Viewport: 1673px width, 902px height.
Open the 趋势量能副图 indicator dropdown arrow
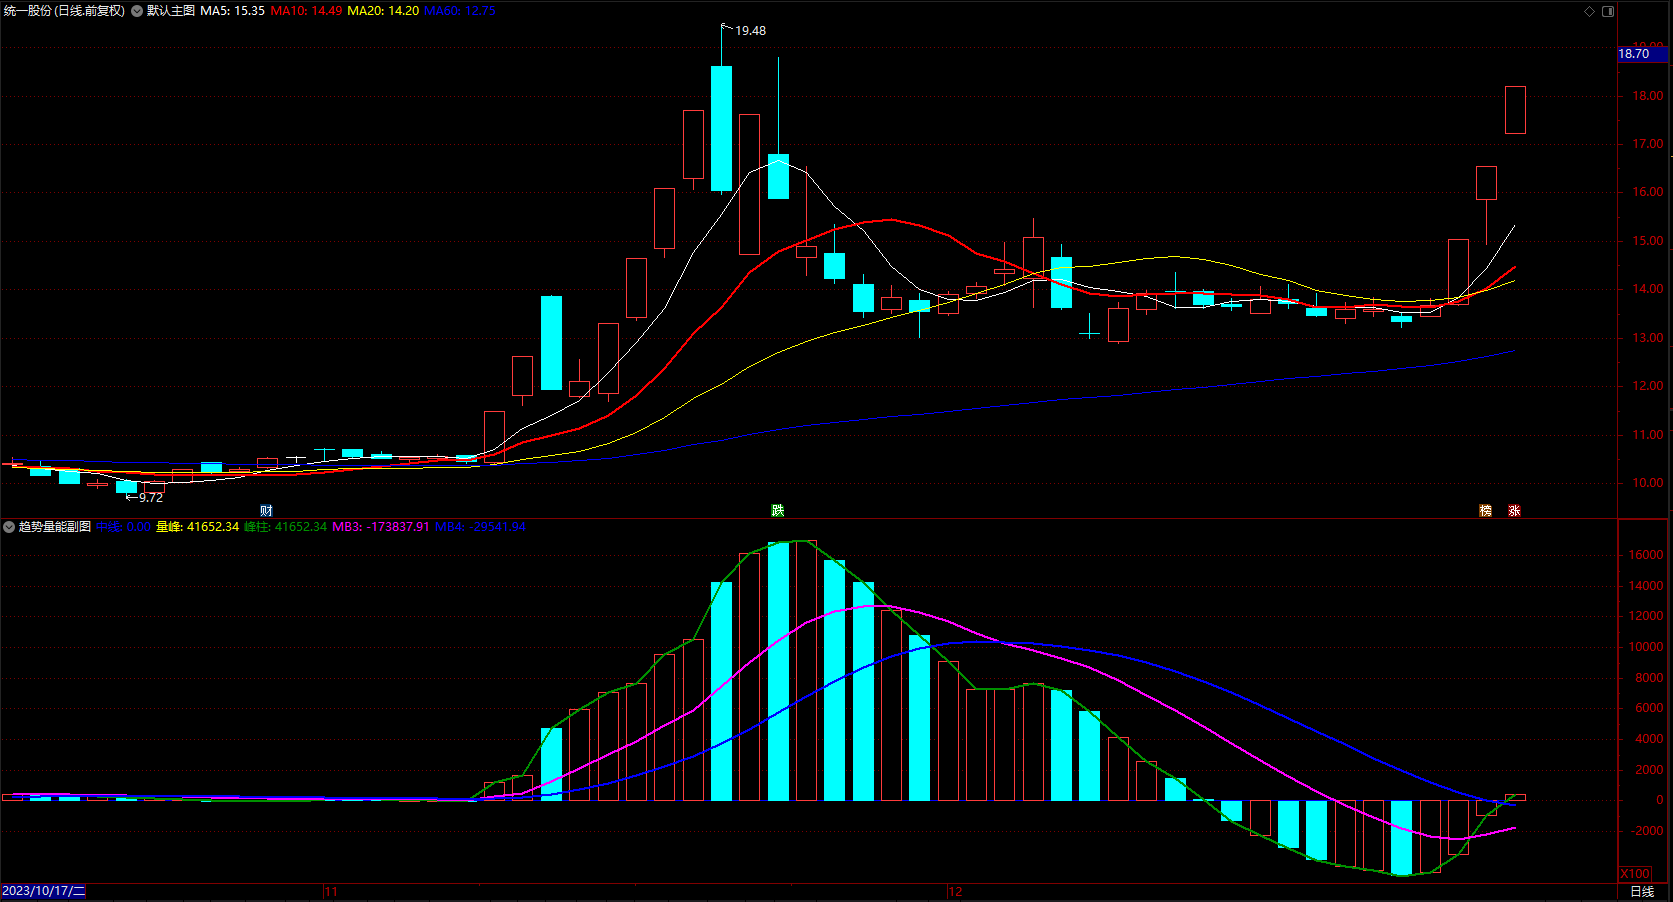(x=9, y=527)
